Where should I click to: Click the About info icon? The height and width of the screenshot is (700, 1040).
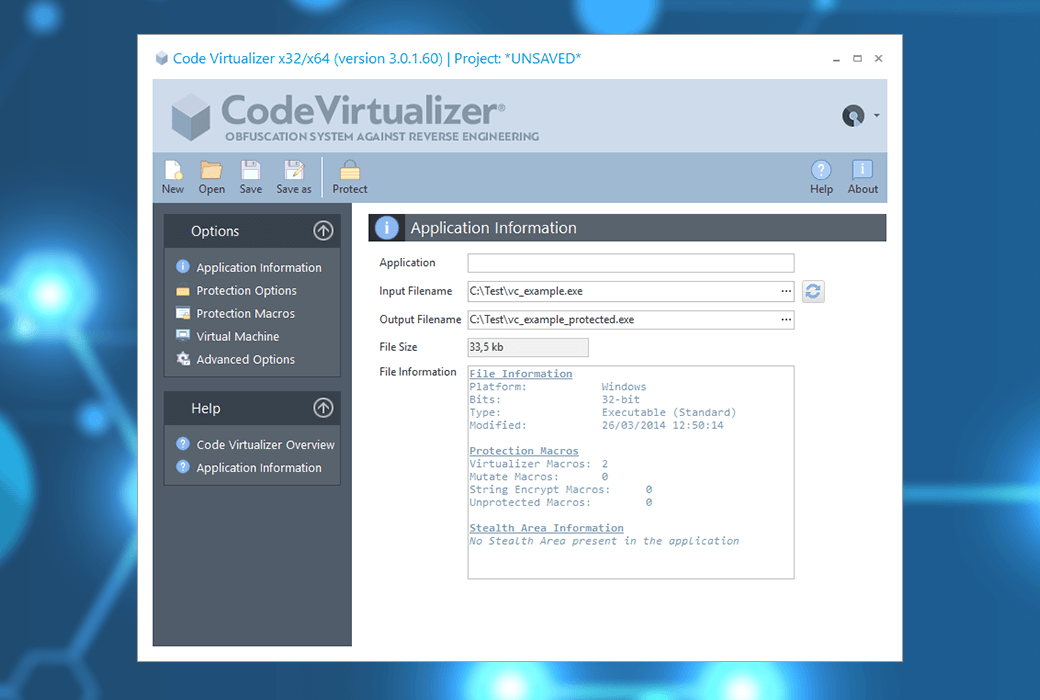point(862,176)
